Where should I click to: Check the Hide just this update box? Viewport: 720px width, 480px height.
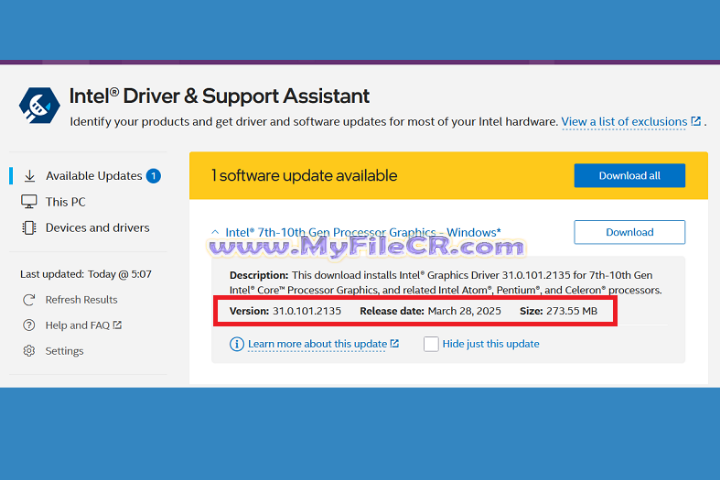pos(431,344)
